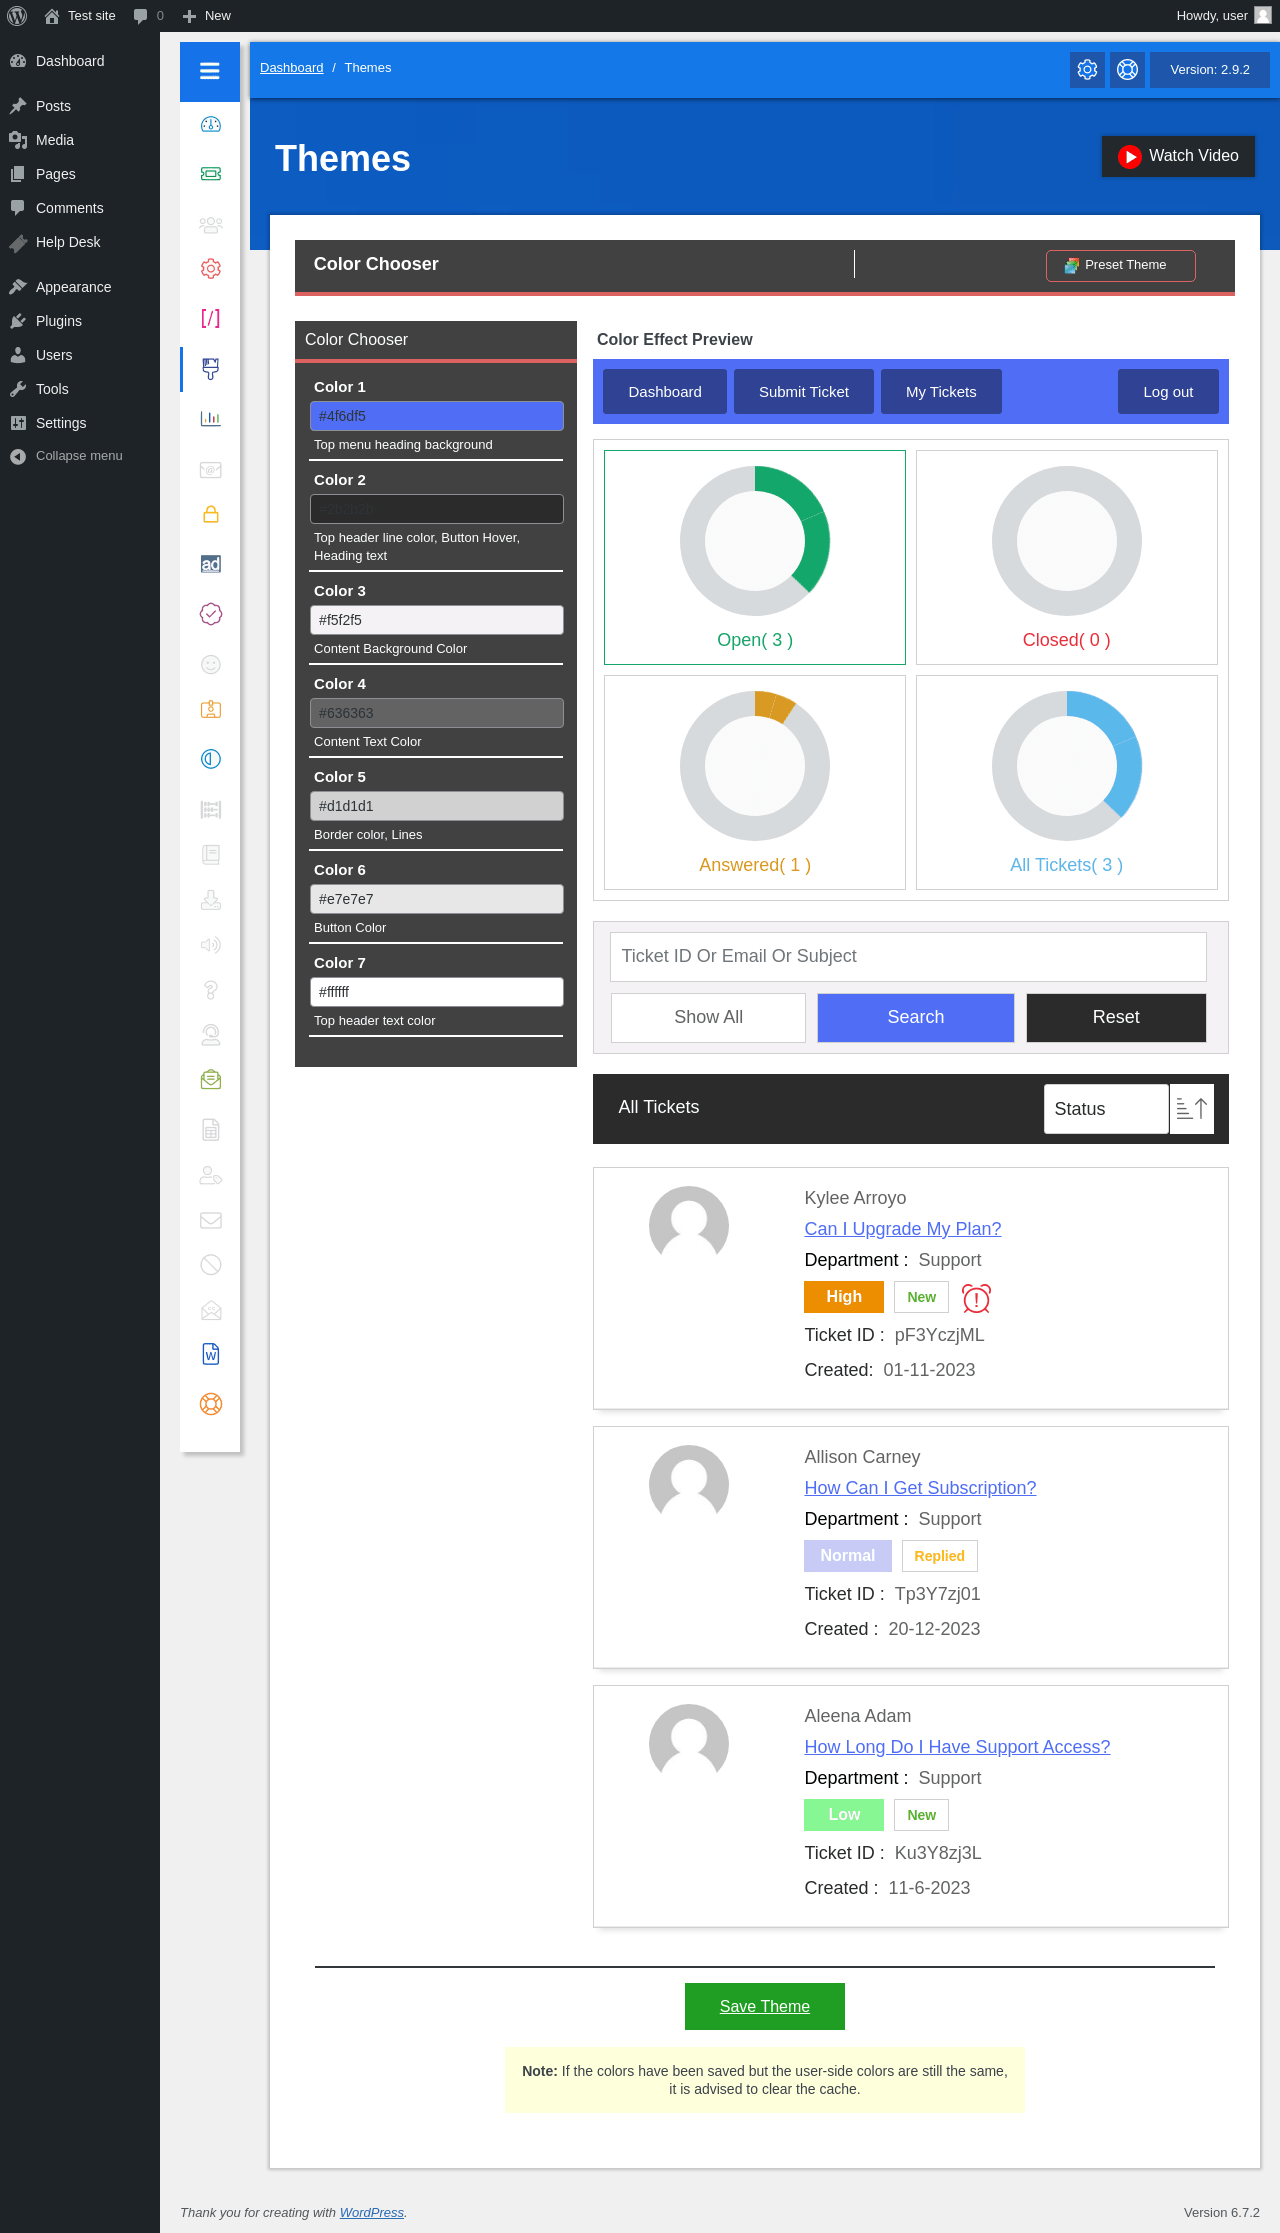Click the blue Search button in preview
Image resolution: width=1280 pixels, height=2233 pixels.
(916, 1017)
